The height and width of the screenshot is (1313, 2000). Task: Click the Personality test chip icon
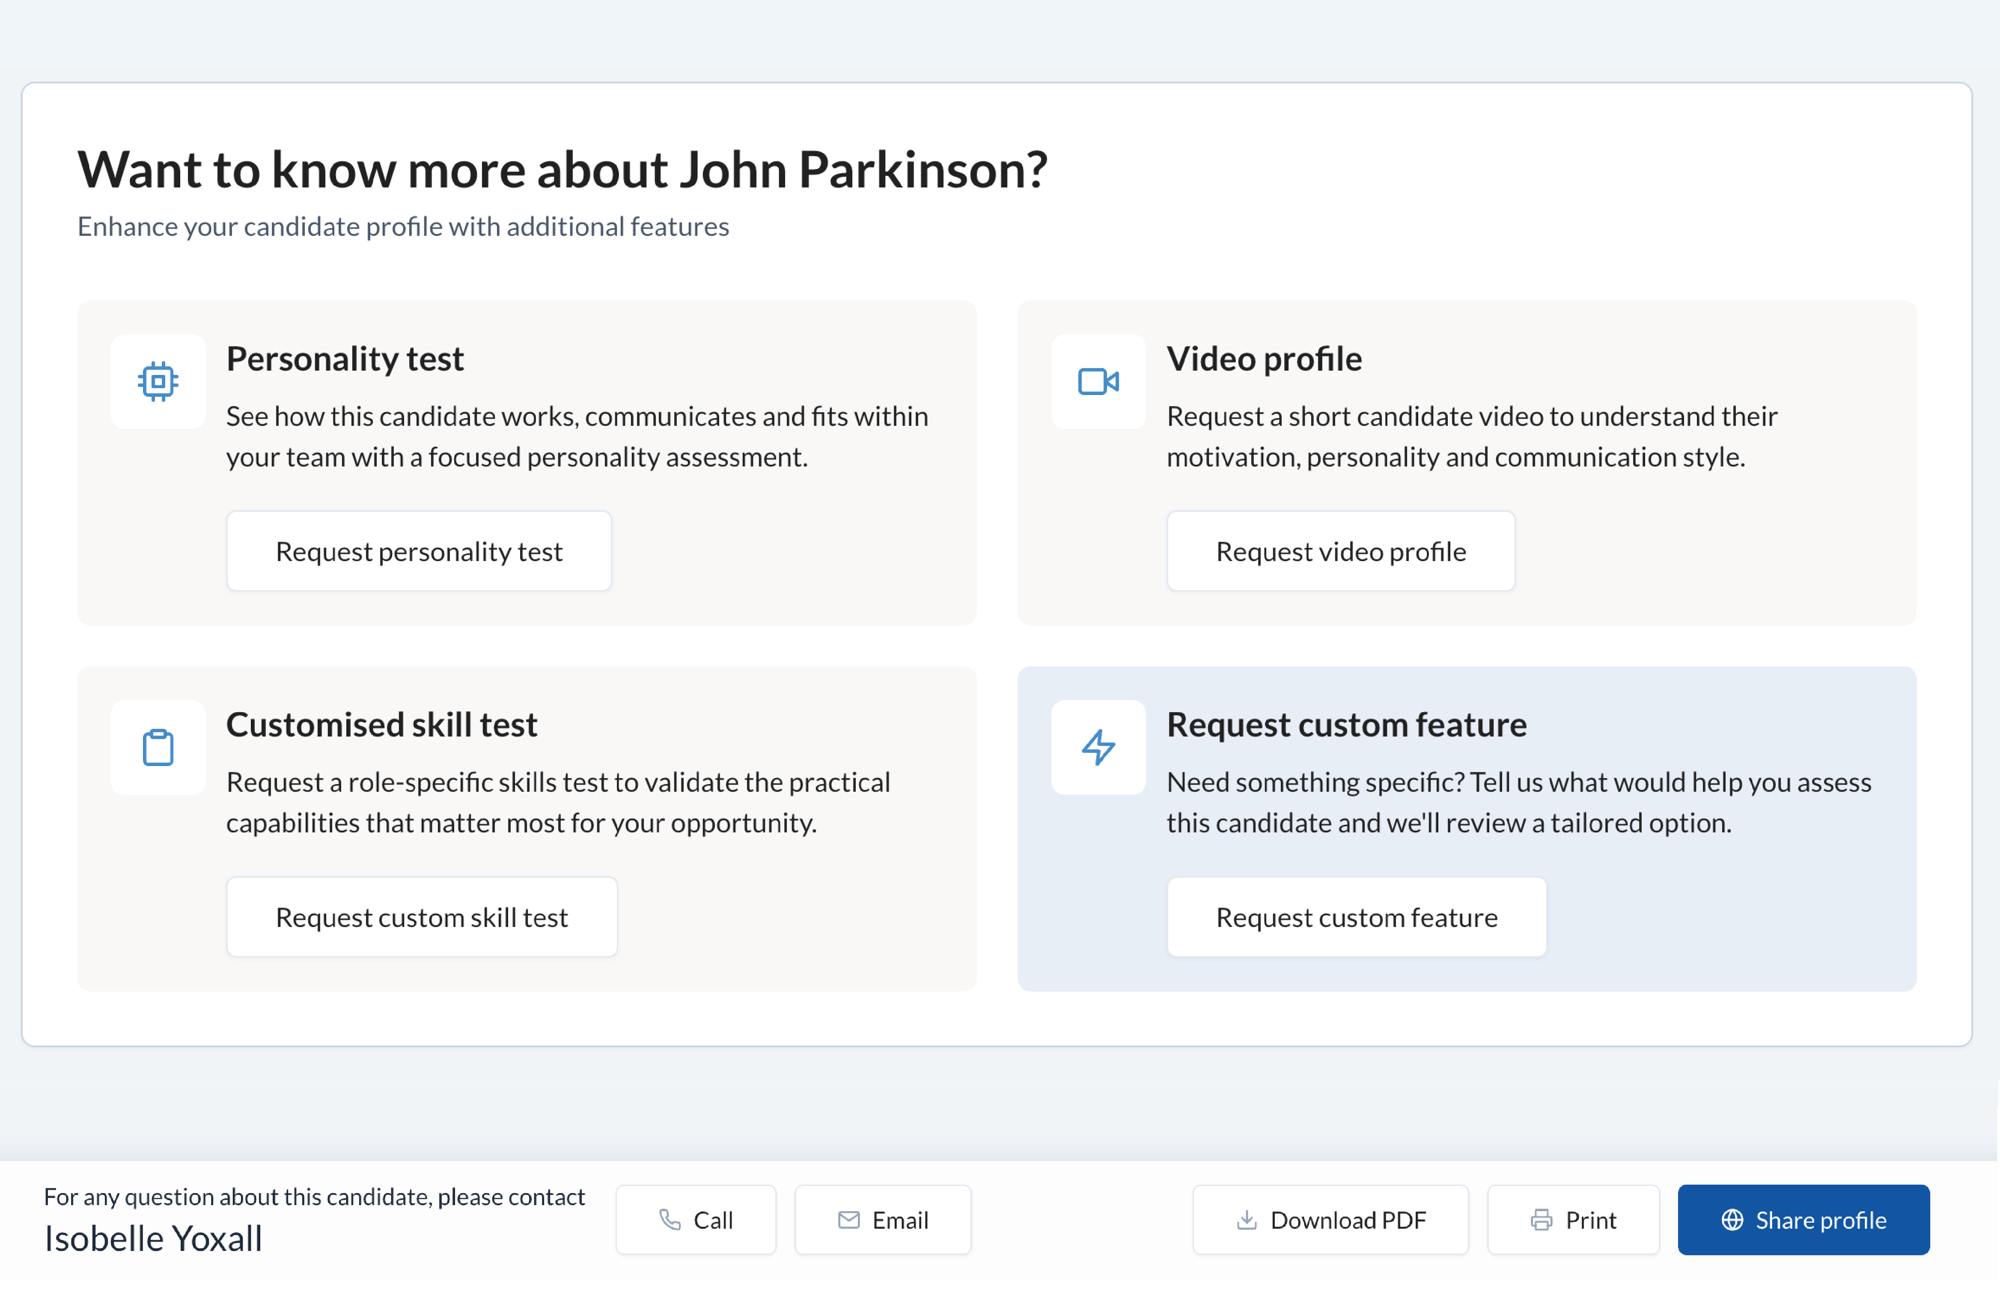(x=158, y=381)
